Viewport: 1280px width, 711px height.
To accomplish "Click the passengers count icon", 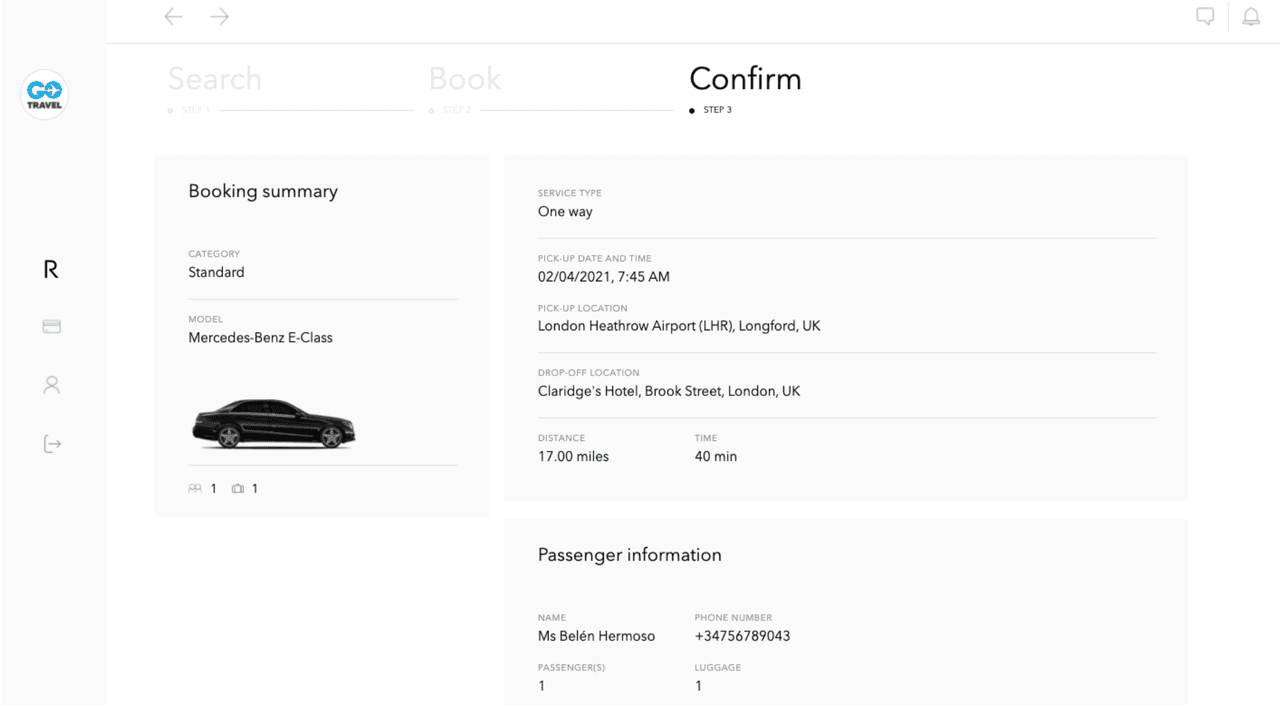I will click(195, 489).
